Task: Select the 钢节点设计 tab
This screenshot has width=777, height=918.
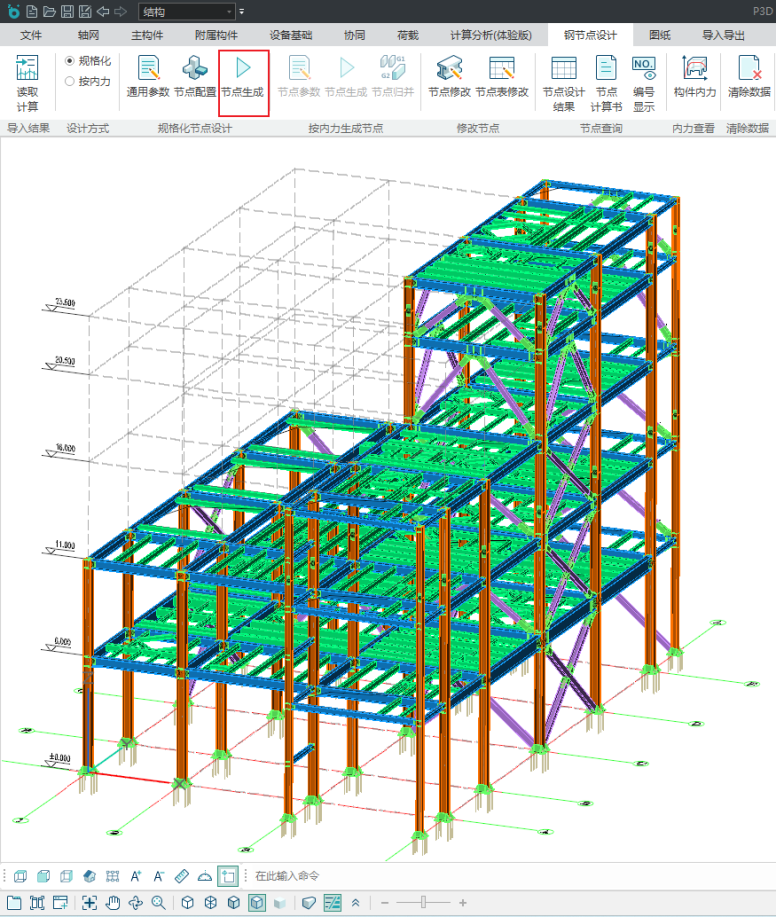Action: tap(590, 35)
